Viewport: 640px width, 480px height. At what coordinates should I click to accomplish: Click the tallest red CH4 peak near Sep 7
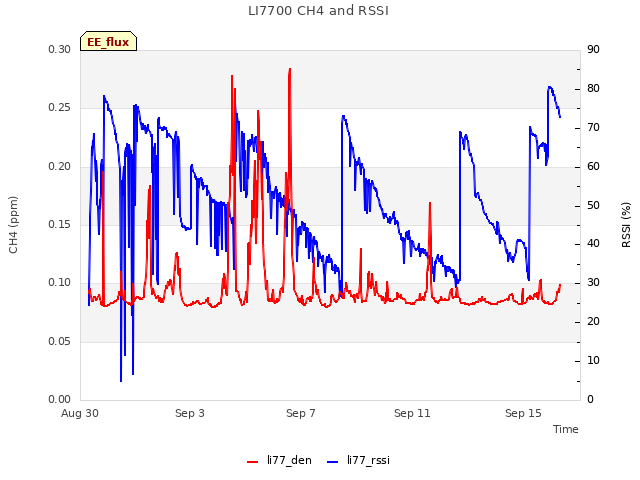pos(290,70)
